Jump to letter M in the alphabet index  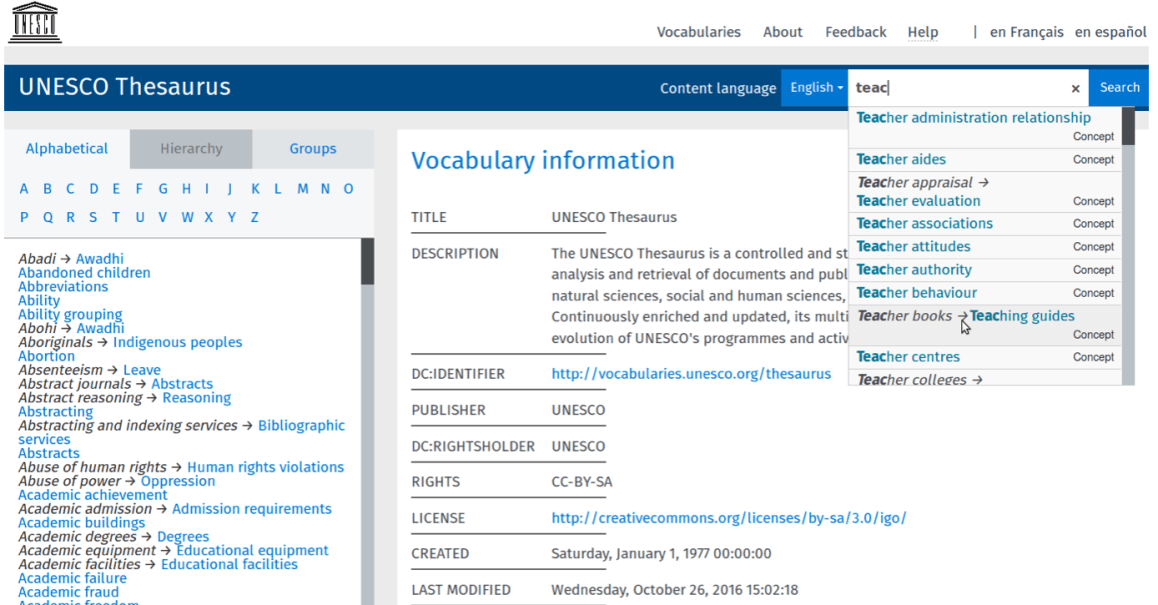[x=301, y=189]
